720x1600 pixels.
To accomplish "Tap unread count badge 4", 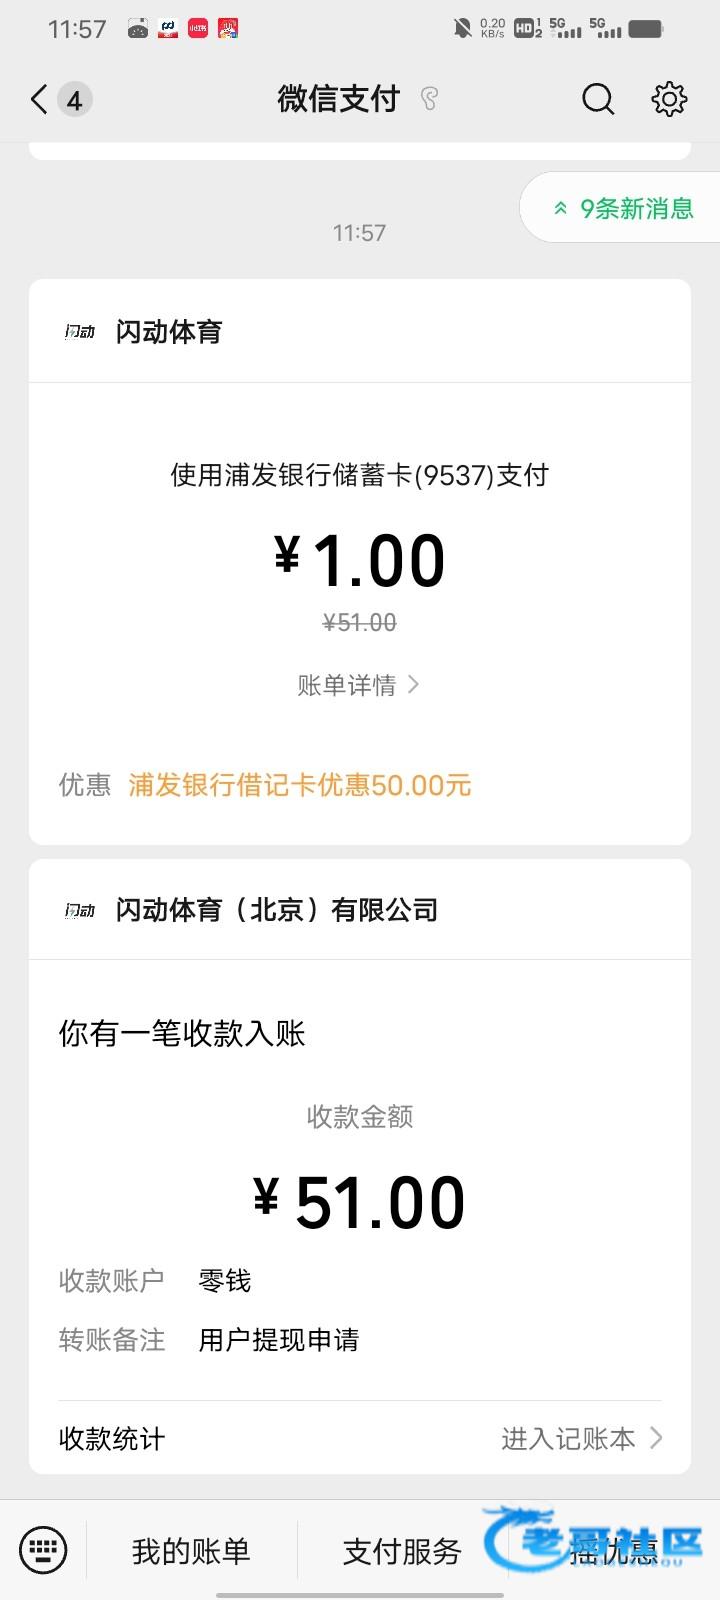I will click(x=74, y=100).
